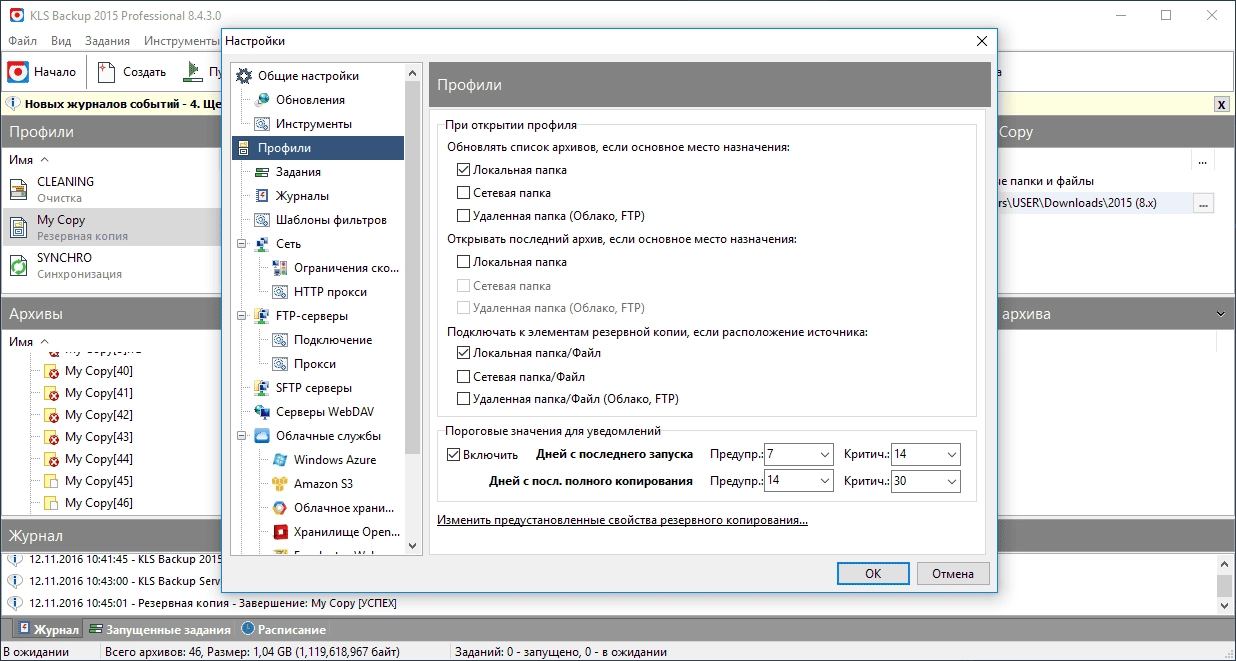Image resolution: width=1236 pixels, height=661 pixels.
Task: Click Отмена in the Настройки dialog
Action: tap(953, 574)
